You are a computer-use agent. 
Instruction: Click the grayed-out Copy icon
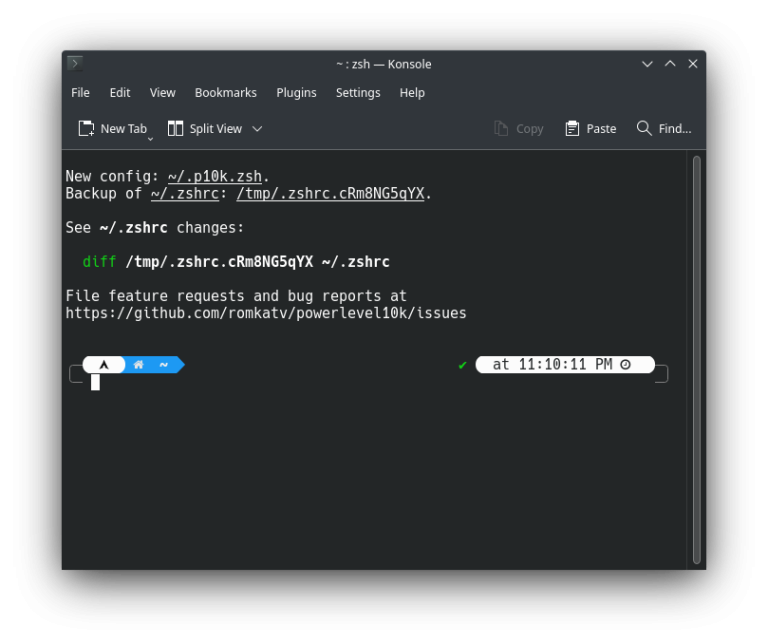pyautogui.click(x=501, y=129)
